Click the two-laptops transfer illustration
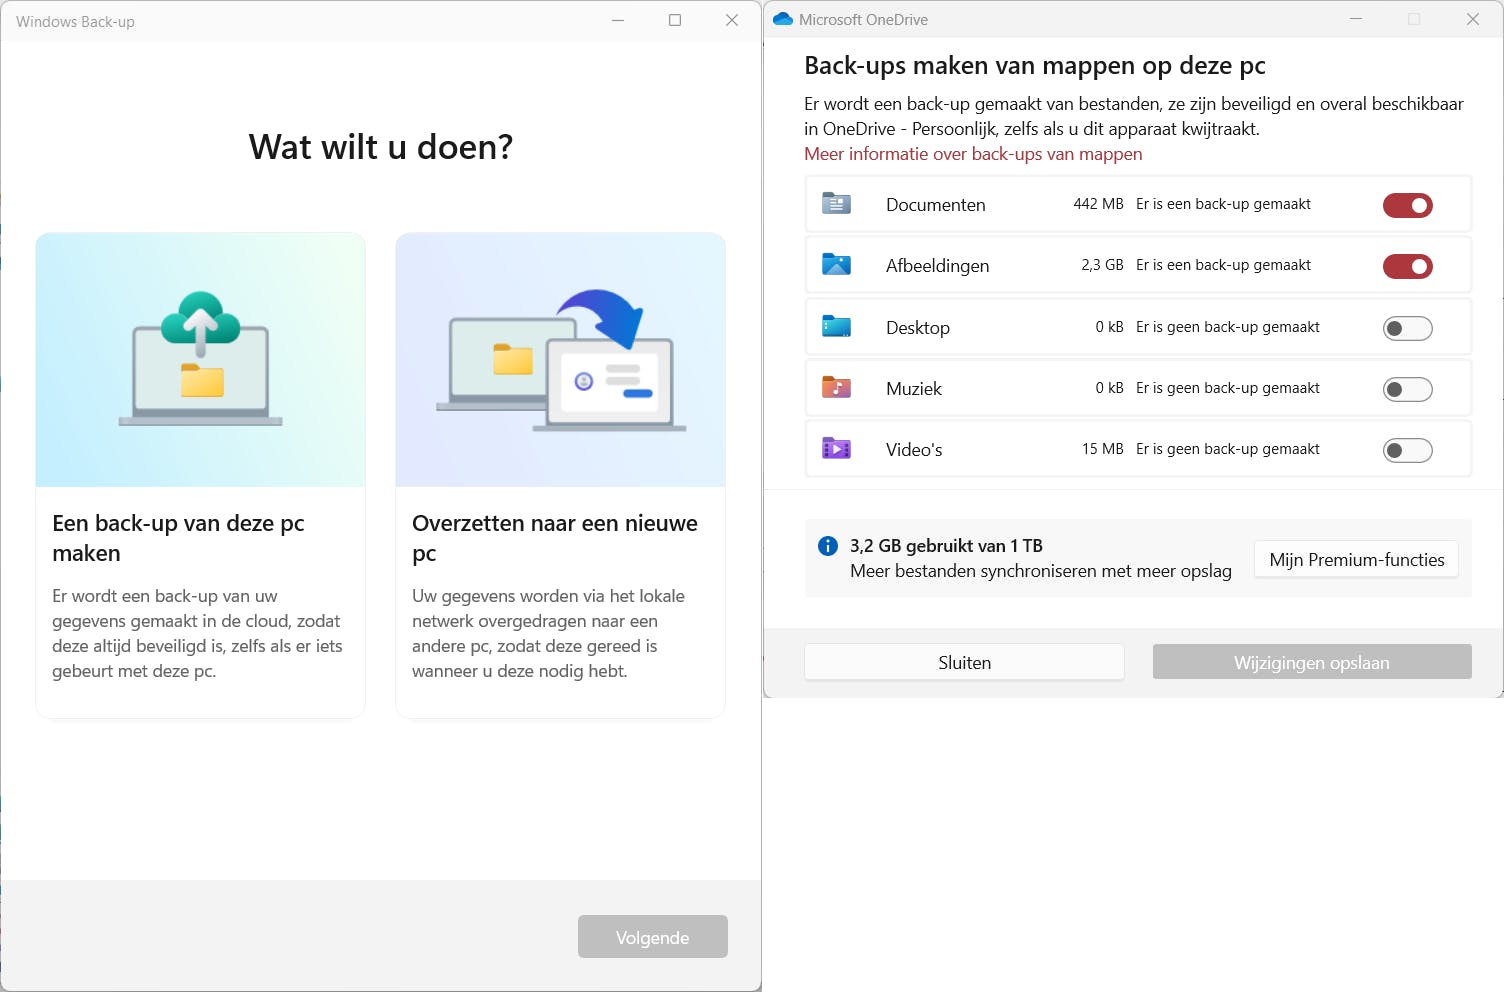 561,360
